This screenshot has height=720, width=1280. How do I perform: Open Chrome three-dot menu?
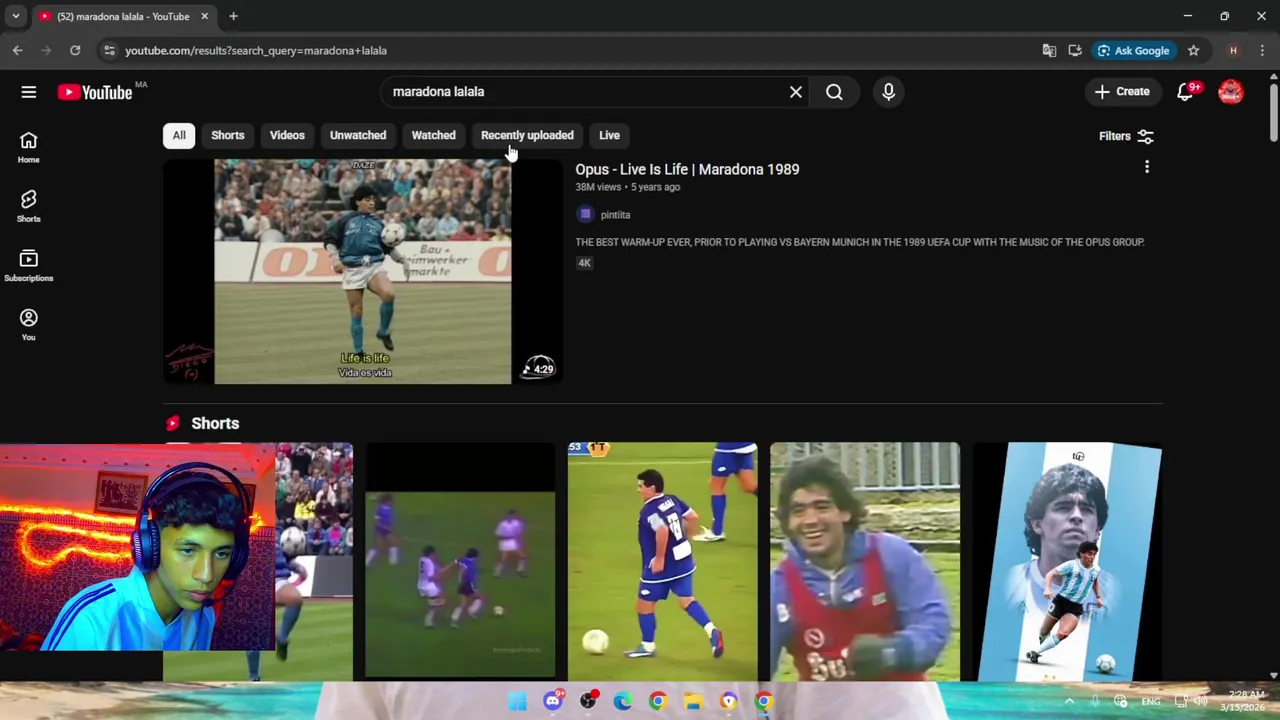coord(1261,50)
